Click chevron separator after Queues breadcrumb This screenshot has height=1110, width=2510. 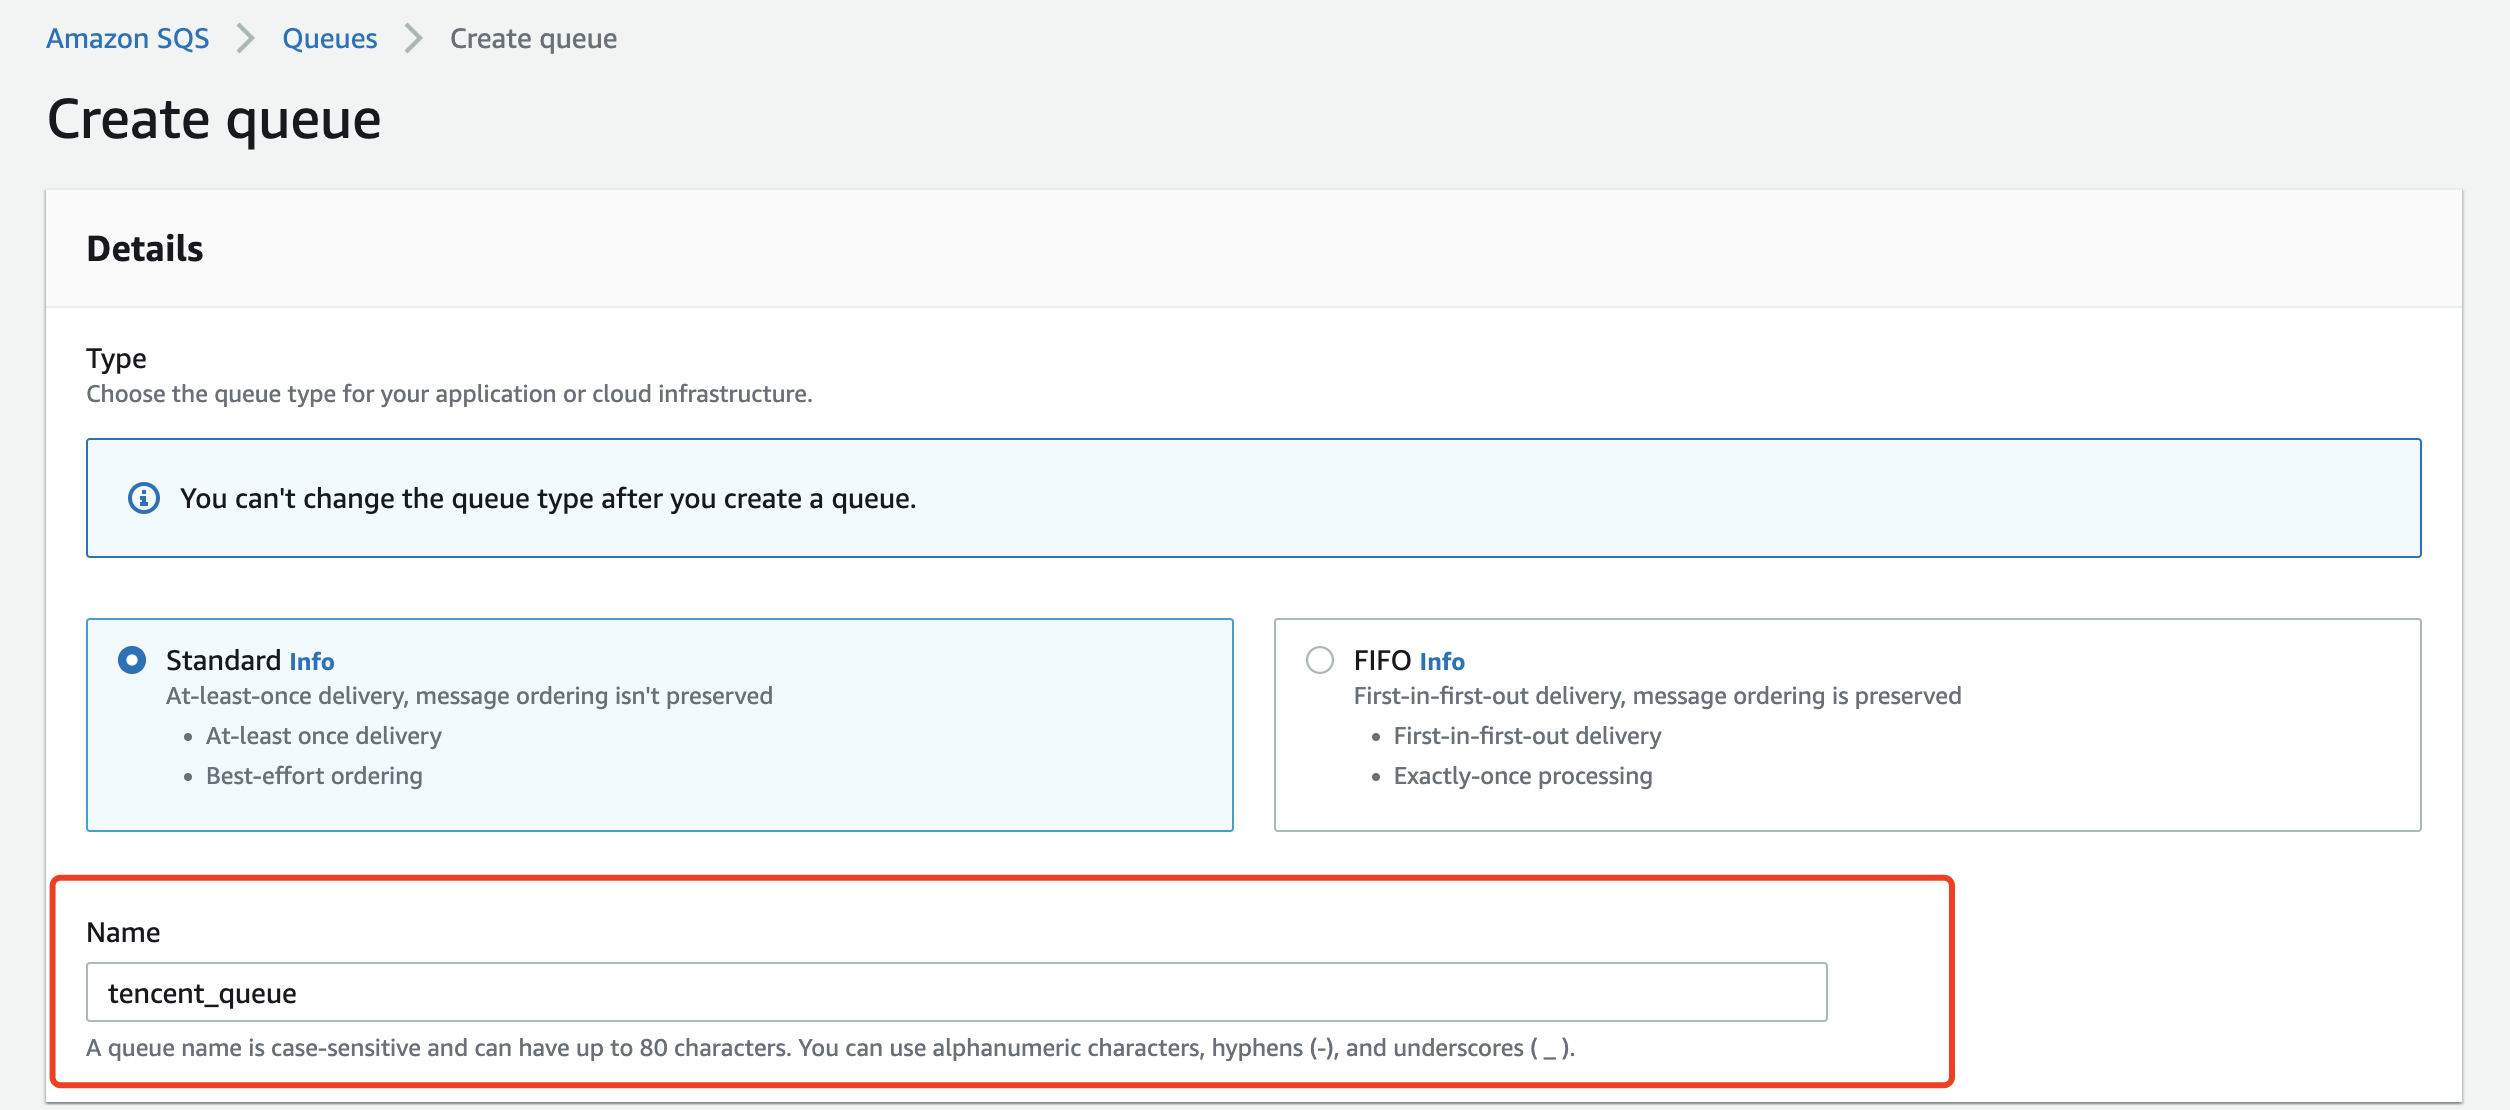click(x=414, y=39)
